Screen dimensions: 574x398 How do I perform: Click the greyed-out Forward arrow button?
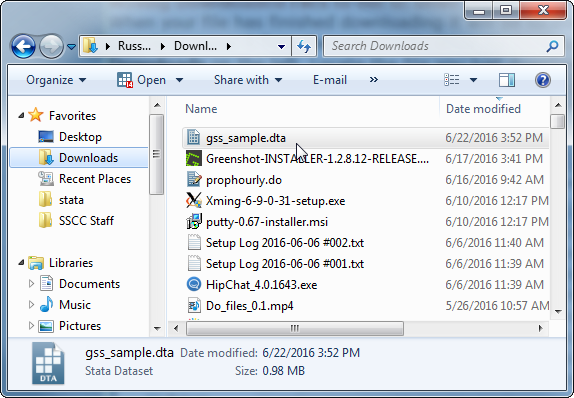51,46
